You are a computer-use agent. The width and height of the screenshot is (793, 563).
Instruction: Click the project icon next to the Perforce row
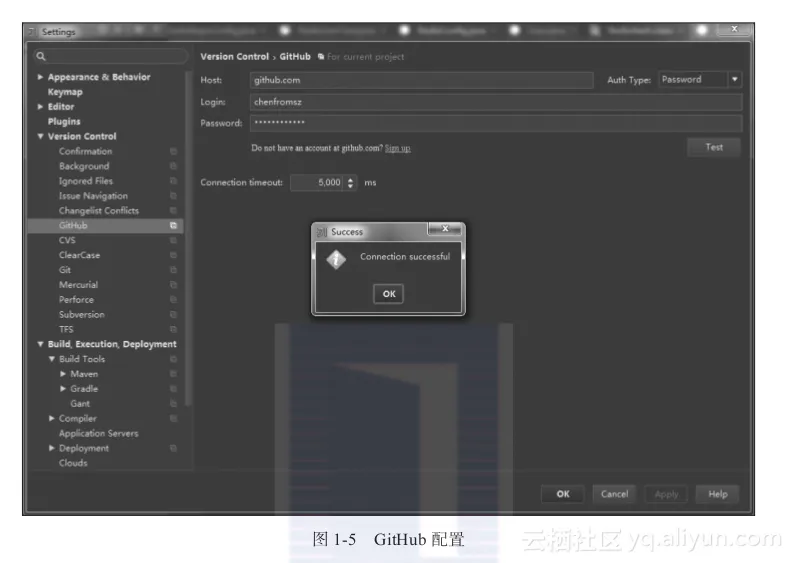pos(173,299)
